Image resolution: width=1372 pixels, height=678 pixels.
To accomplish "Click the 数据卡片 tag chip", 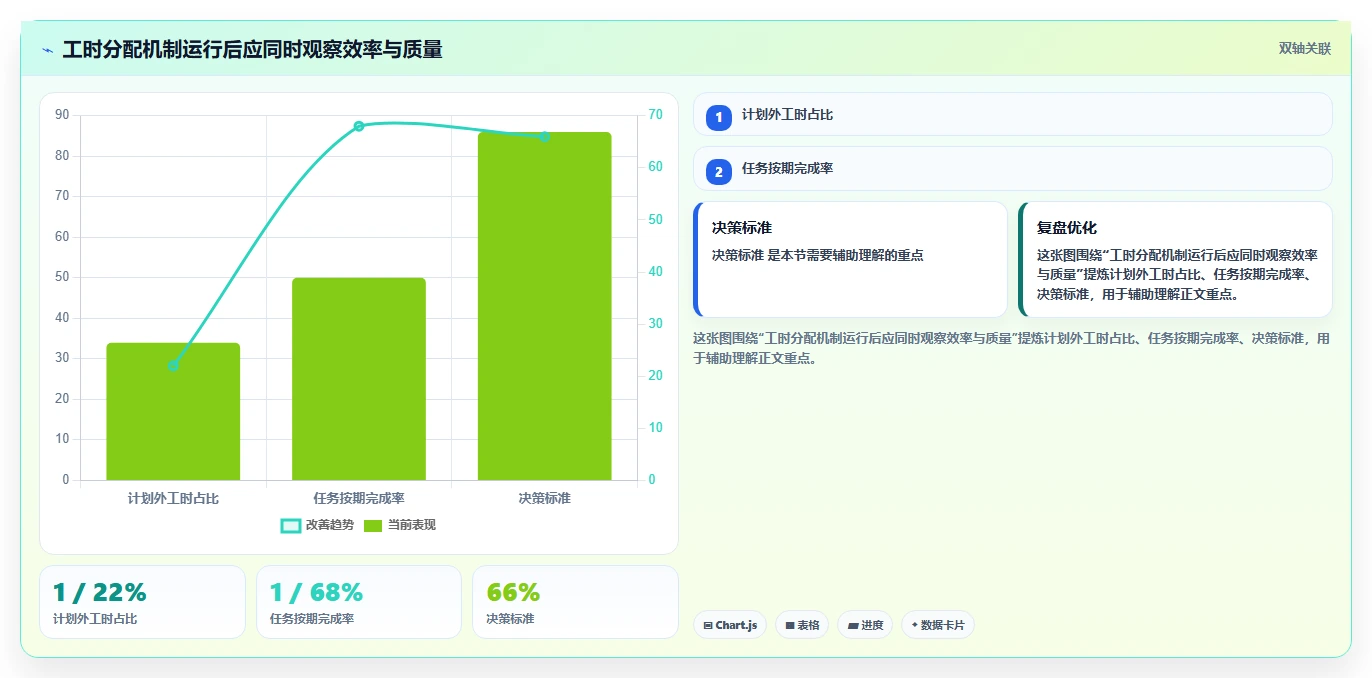I will click(938, 625).
